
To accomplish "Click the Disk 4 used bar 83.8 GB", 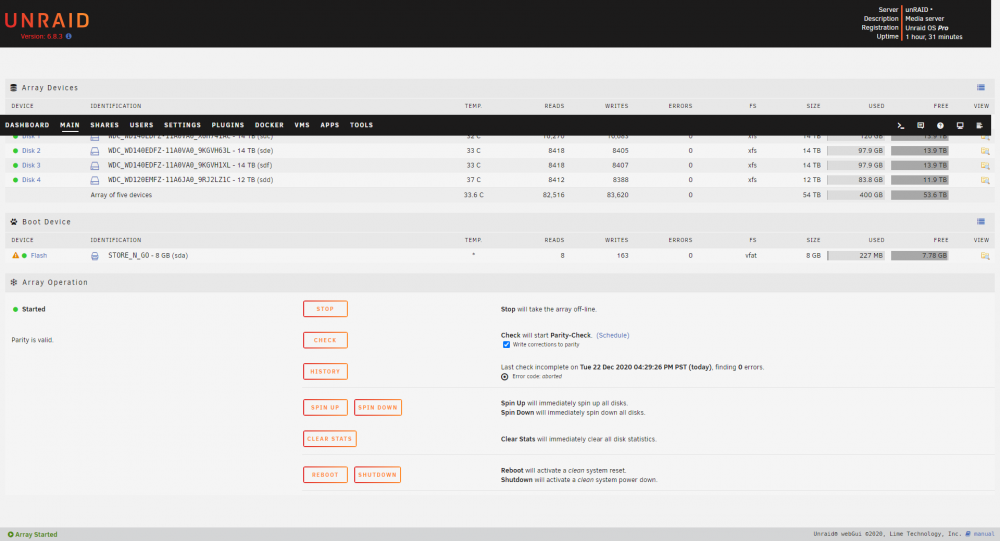I will coord(856,180).
